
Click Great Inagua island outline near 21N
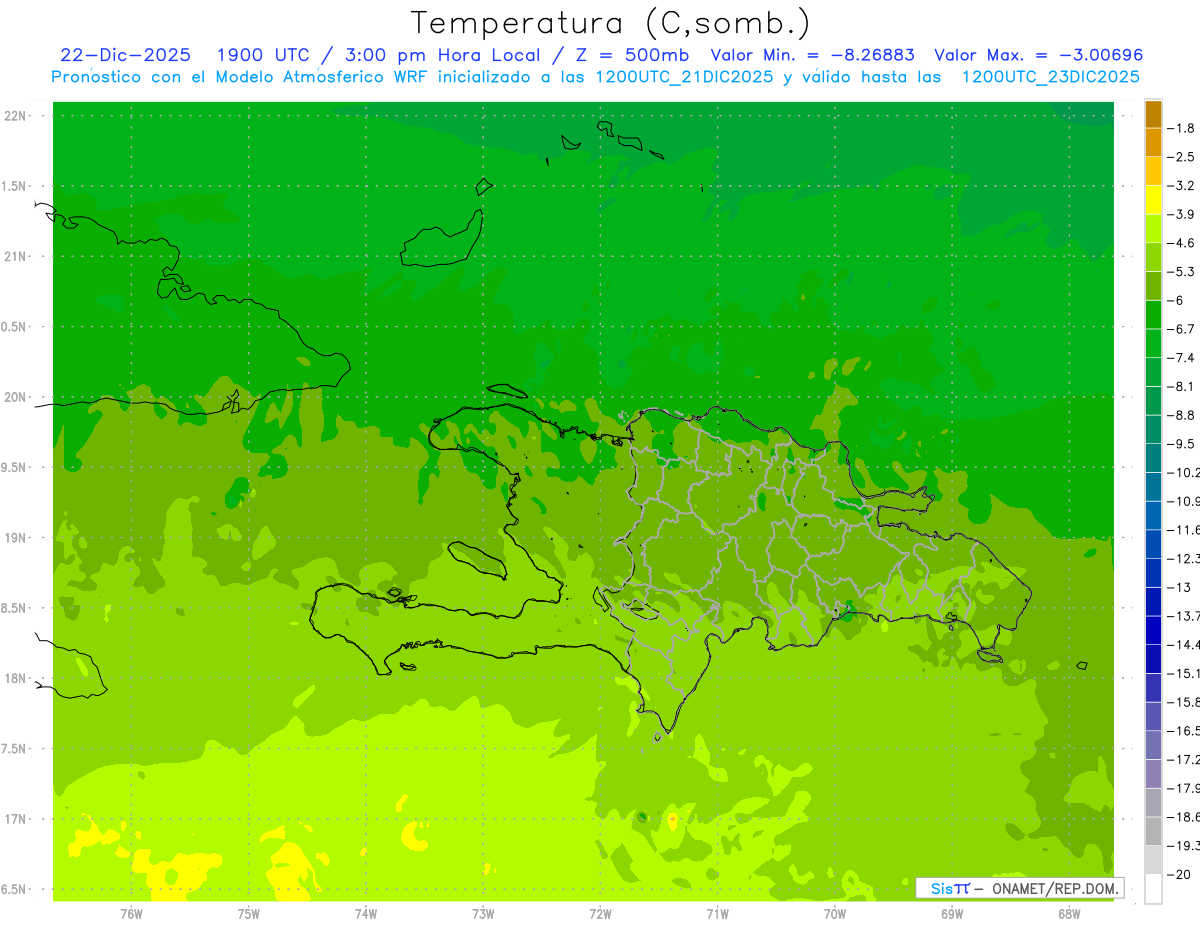(441, 238)
